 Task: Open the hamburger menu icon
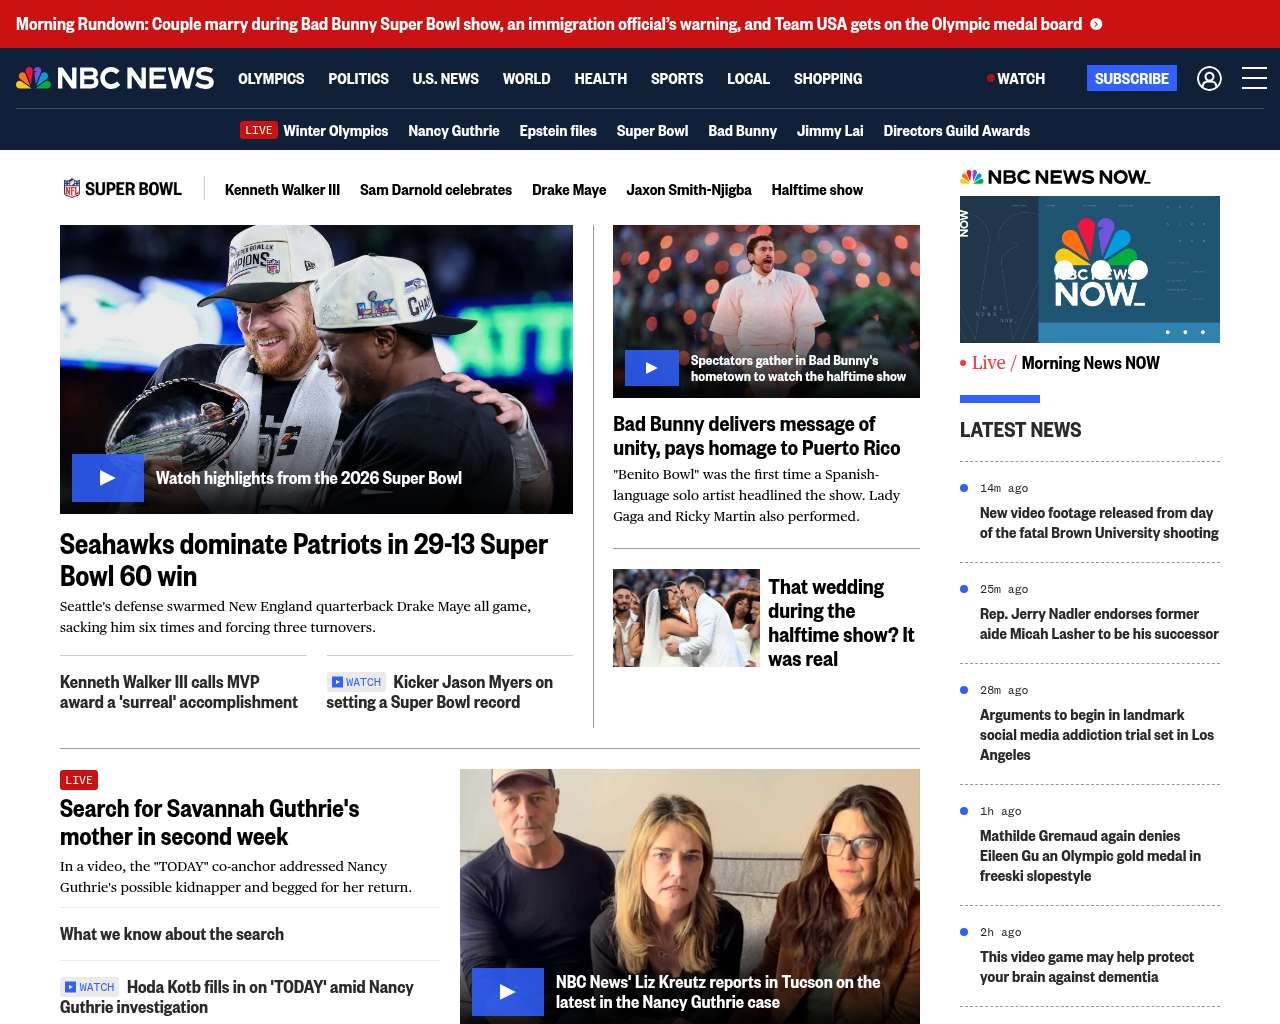(1254, 78)
